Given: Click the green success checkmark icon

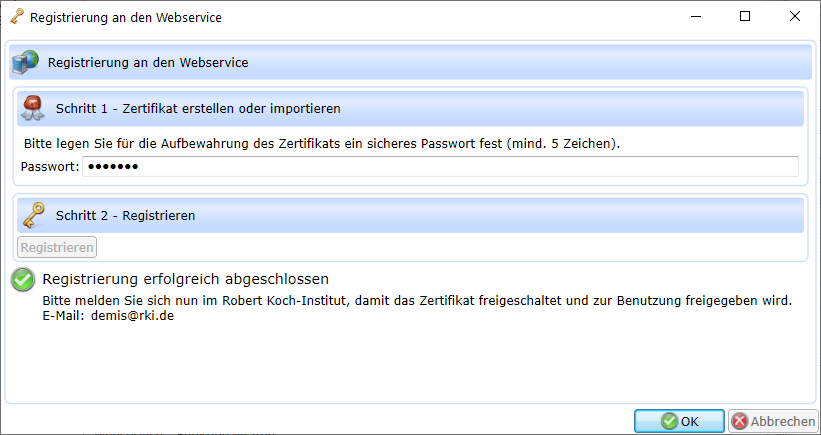Looking at the screenshot, I should 23,280.
